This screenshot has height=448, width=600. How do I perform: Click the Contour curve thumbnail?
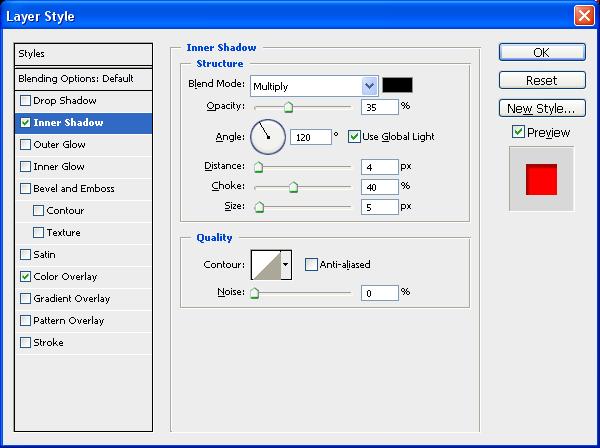pyautogui.click(x=266, y=265)
